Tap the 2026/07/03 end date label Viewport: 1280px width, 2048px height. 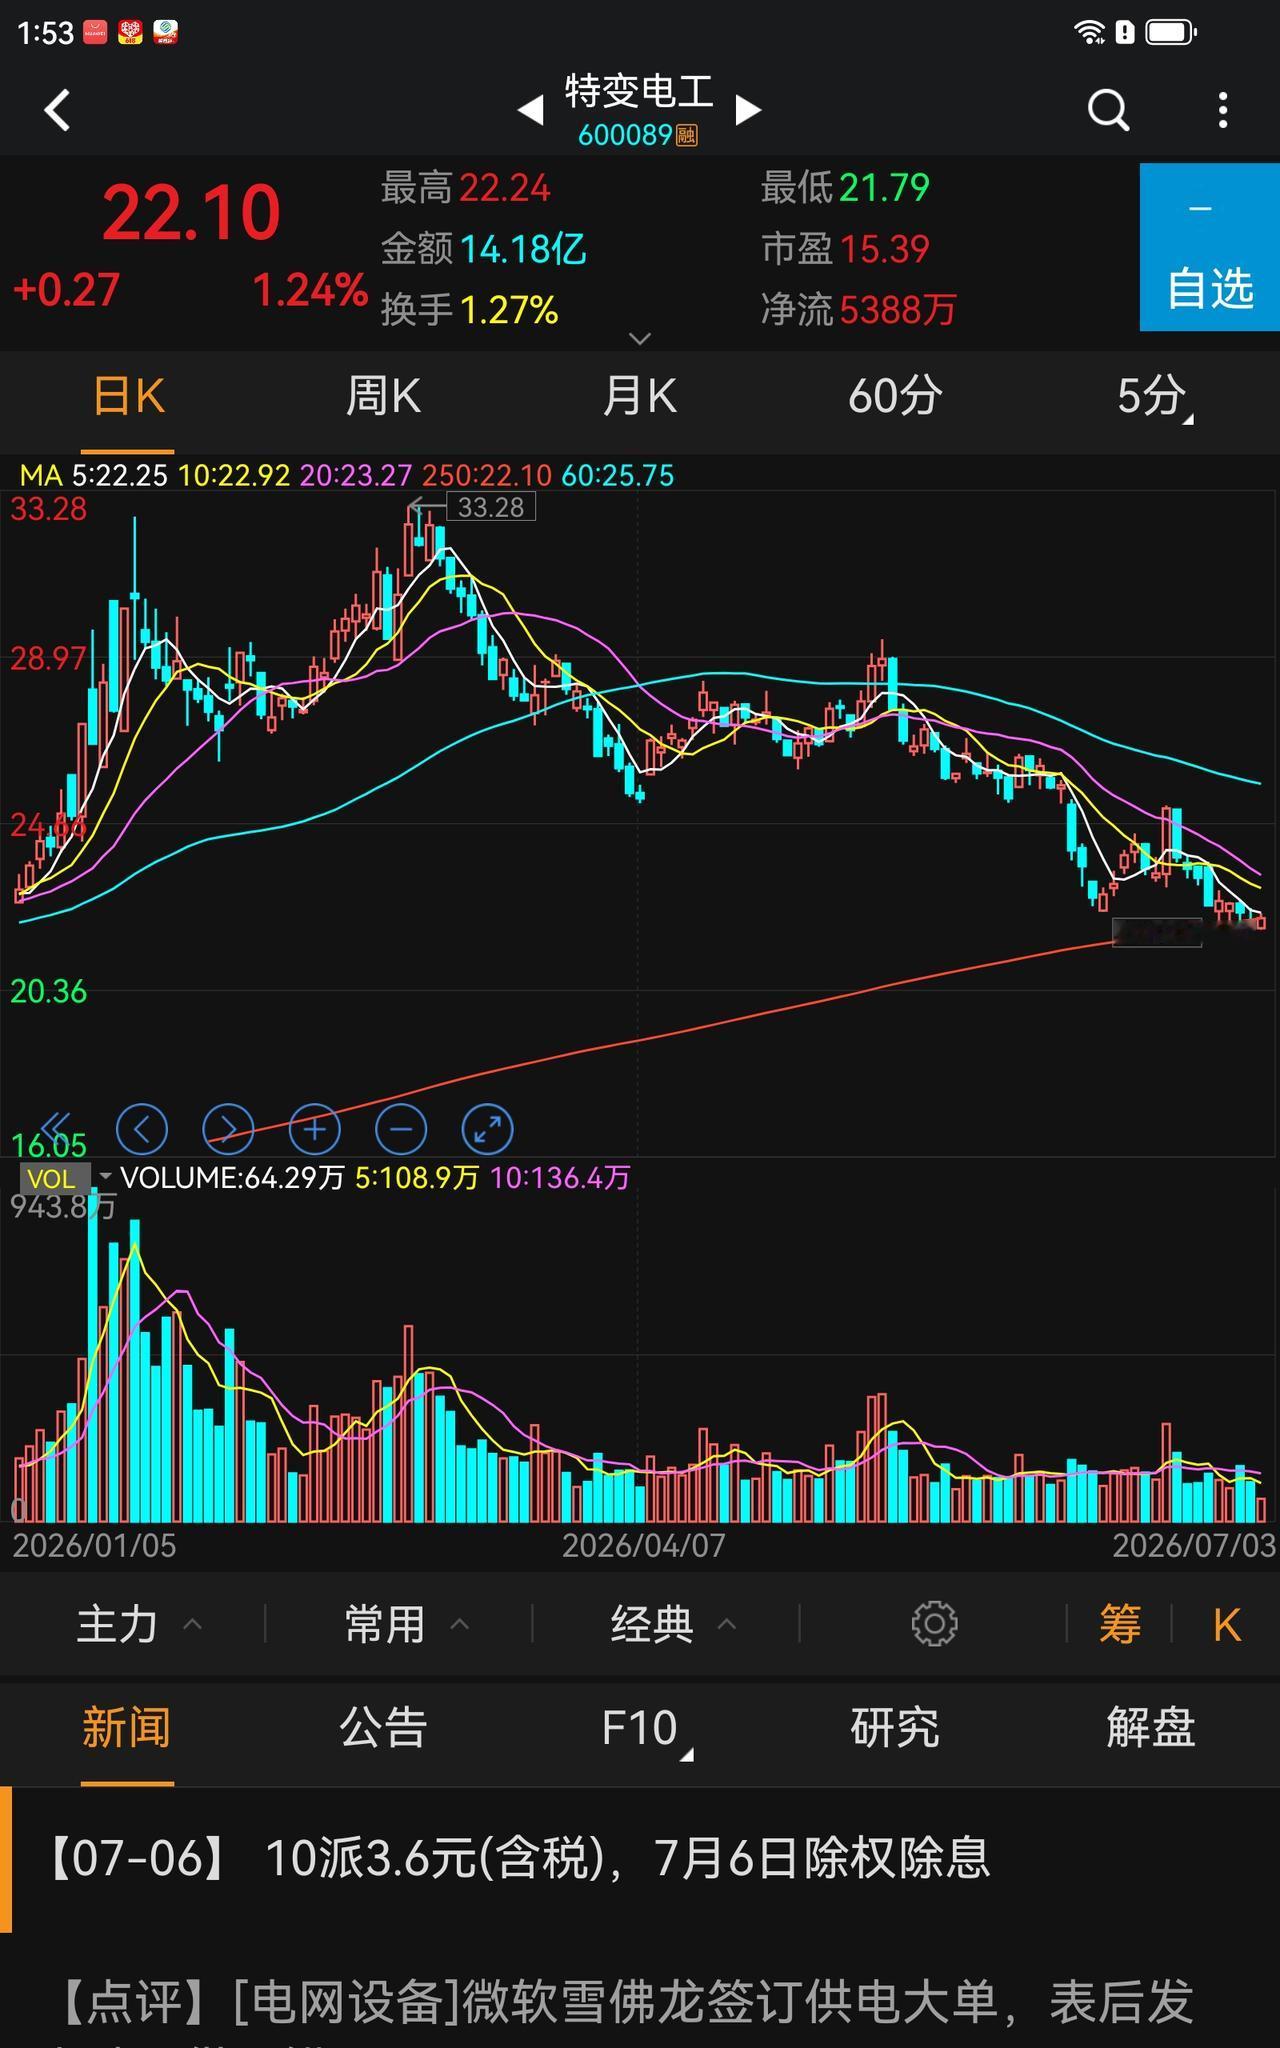pyautogui.click(x=1194, y=1545)
